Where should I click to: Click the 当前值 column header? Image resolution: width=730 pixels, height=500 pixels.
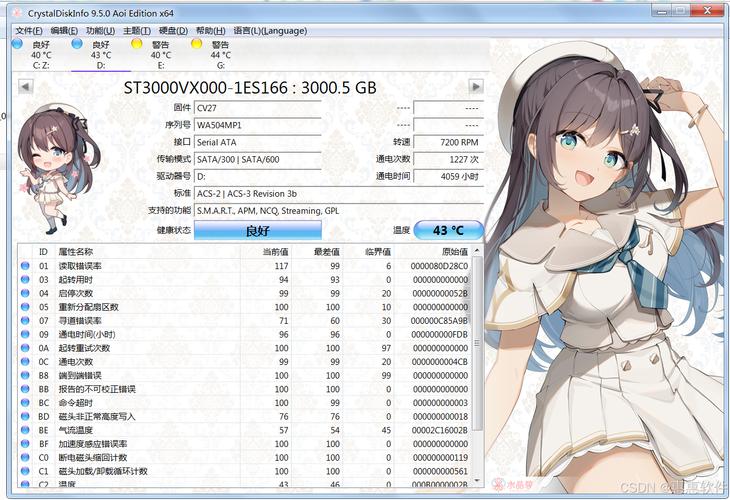pyautogui.click(x=266, y=252)
